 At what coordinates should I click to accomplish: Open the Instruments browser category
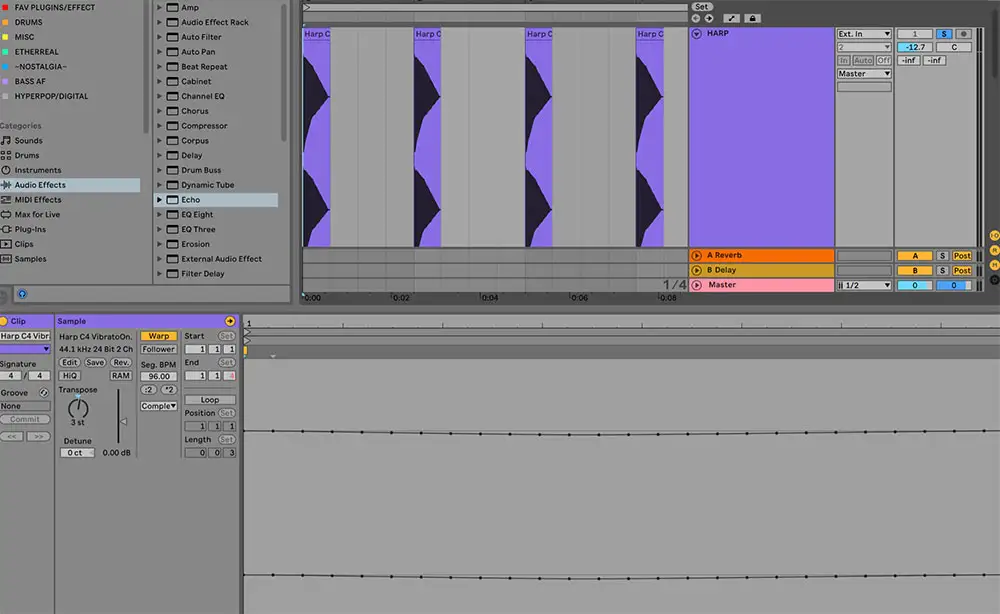click(37, 170)
